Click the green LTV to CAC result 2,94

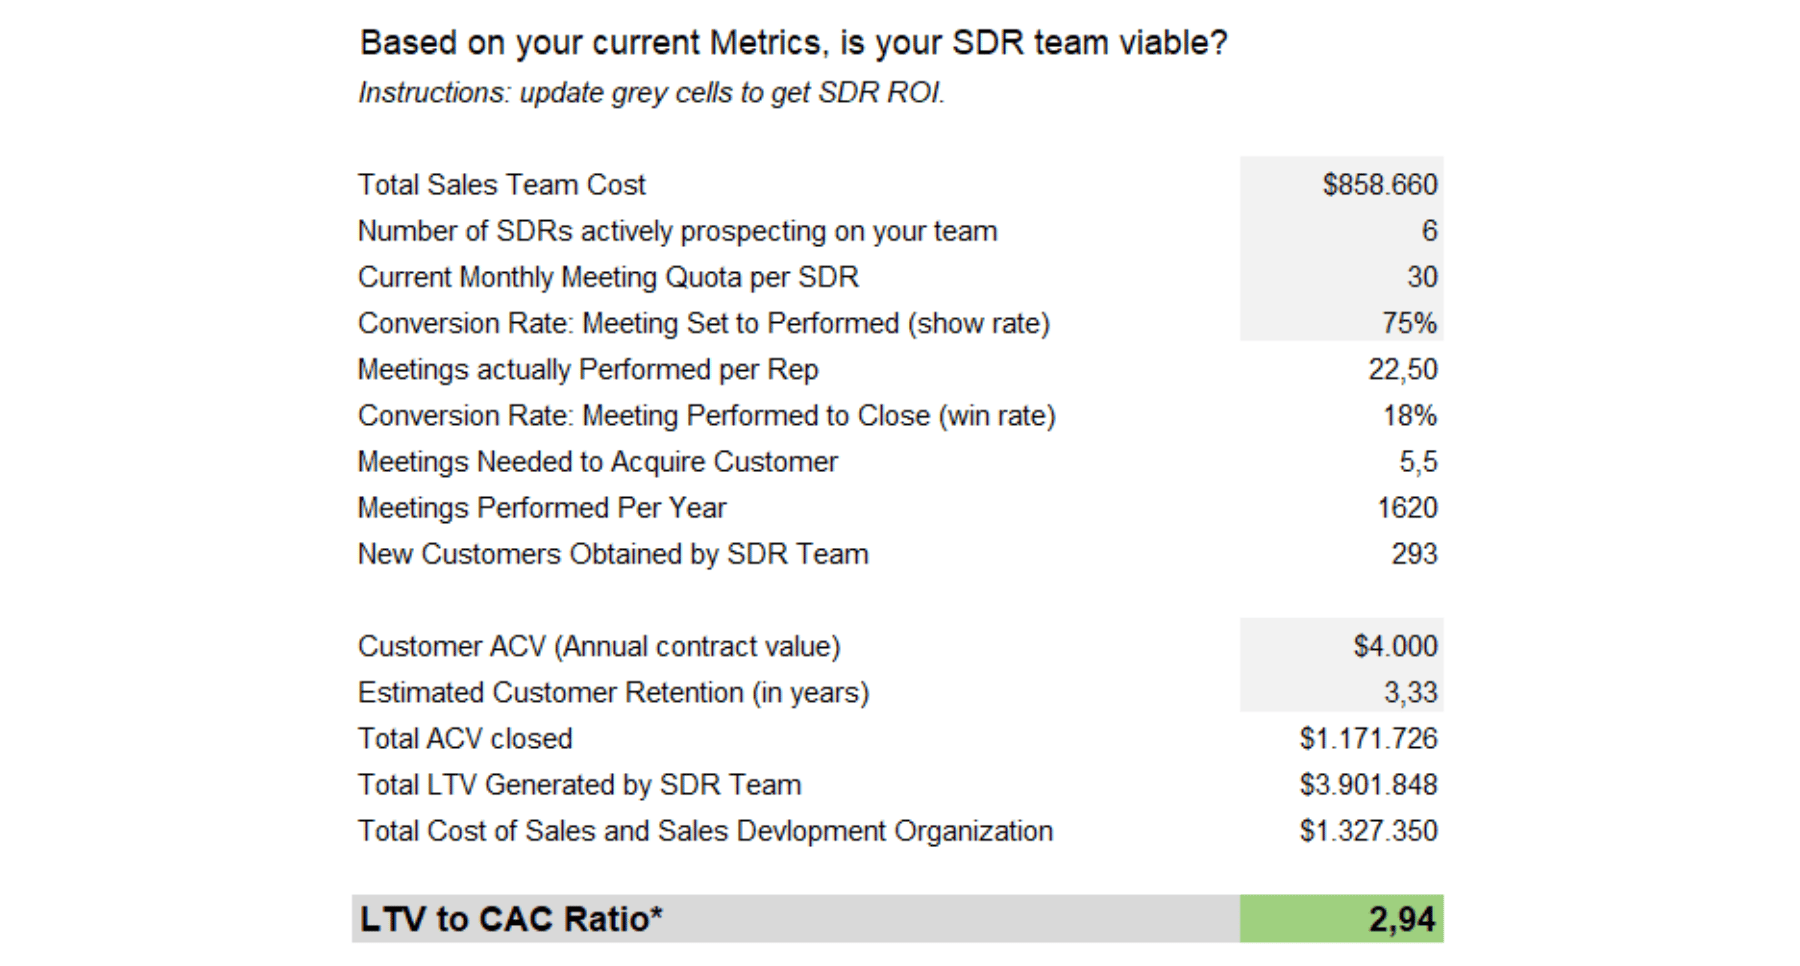pyautogui.click(x=1401, y=919)
